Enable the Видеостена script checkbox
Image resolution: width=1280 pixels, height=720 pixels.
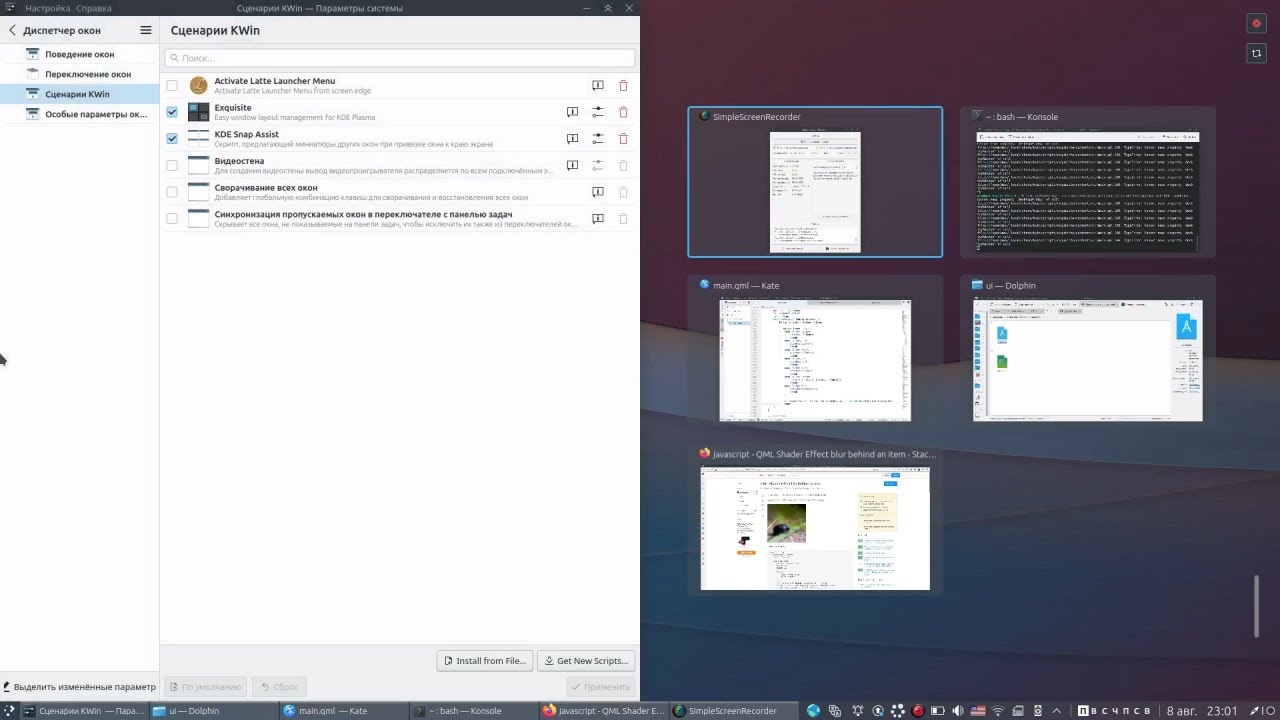pos(172,165)
